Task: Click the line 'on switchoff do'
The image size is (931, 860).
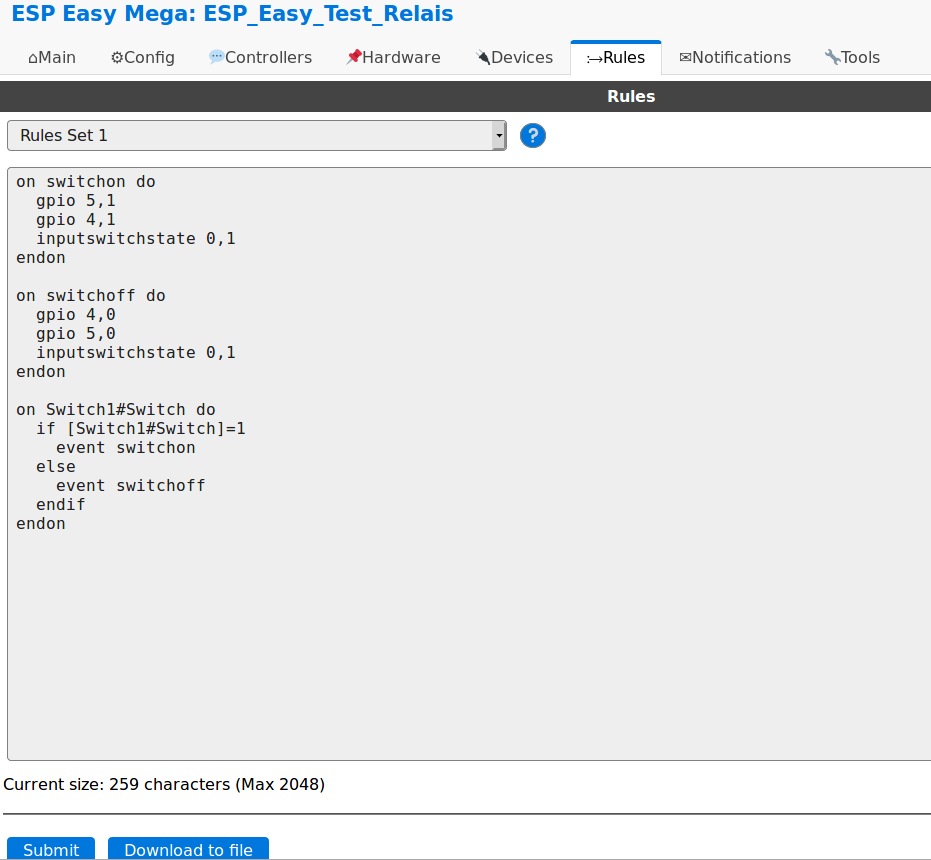Action: pos(91,296)
